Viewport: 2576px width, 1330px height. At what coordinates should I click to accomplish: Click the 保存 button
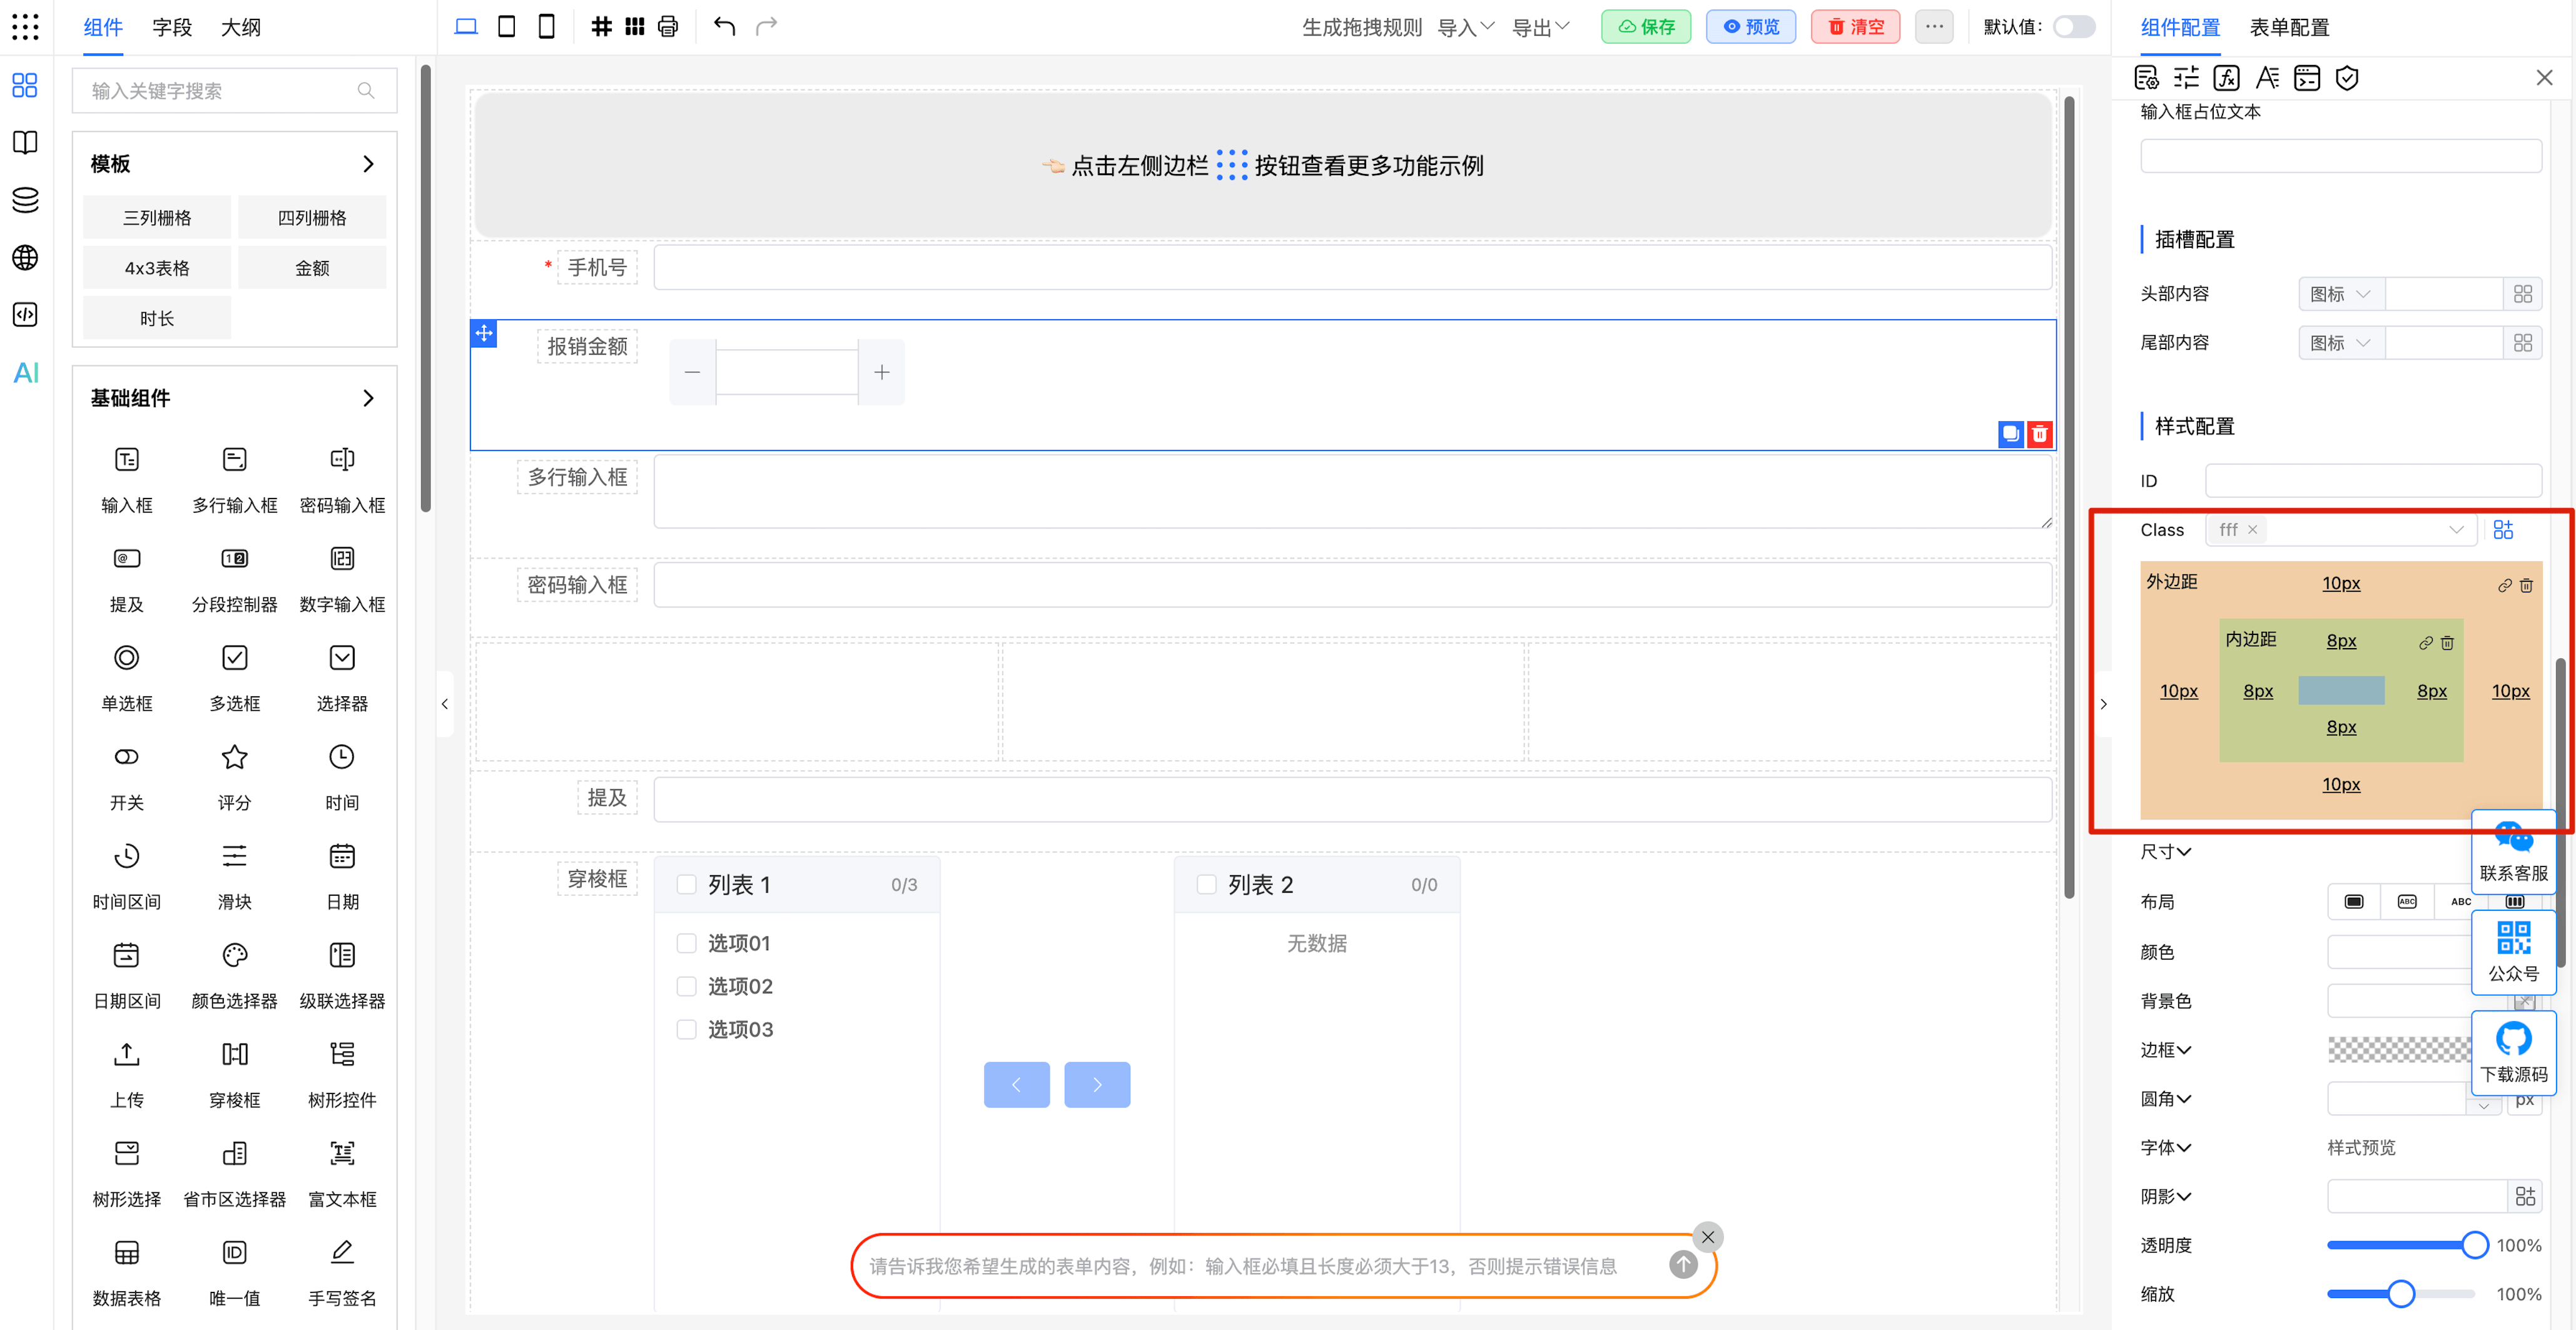(1646, 27)
